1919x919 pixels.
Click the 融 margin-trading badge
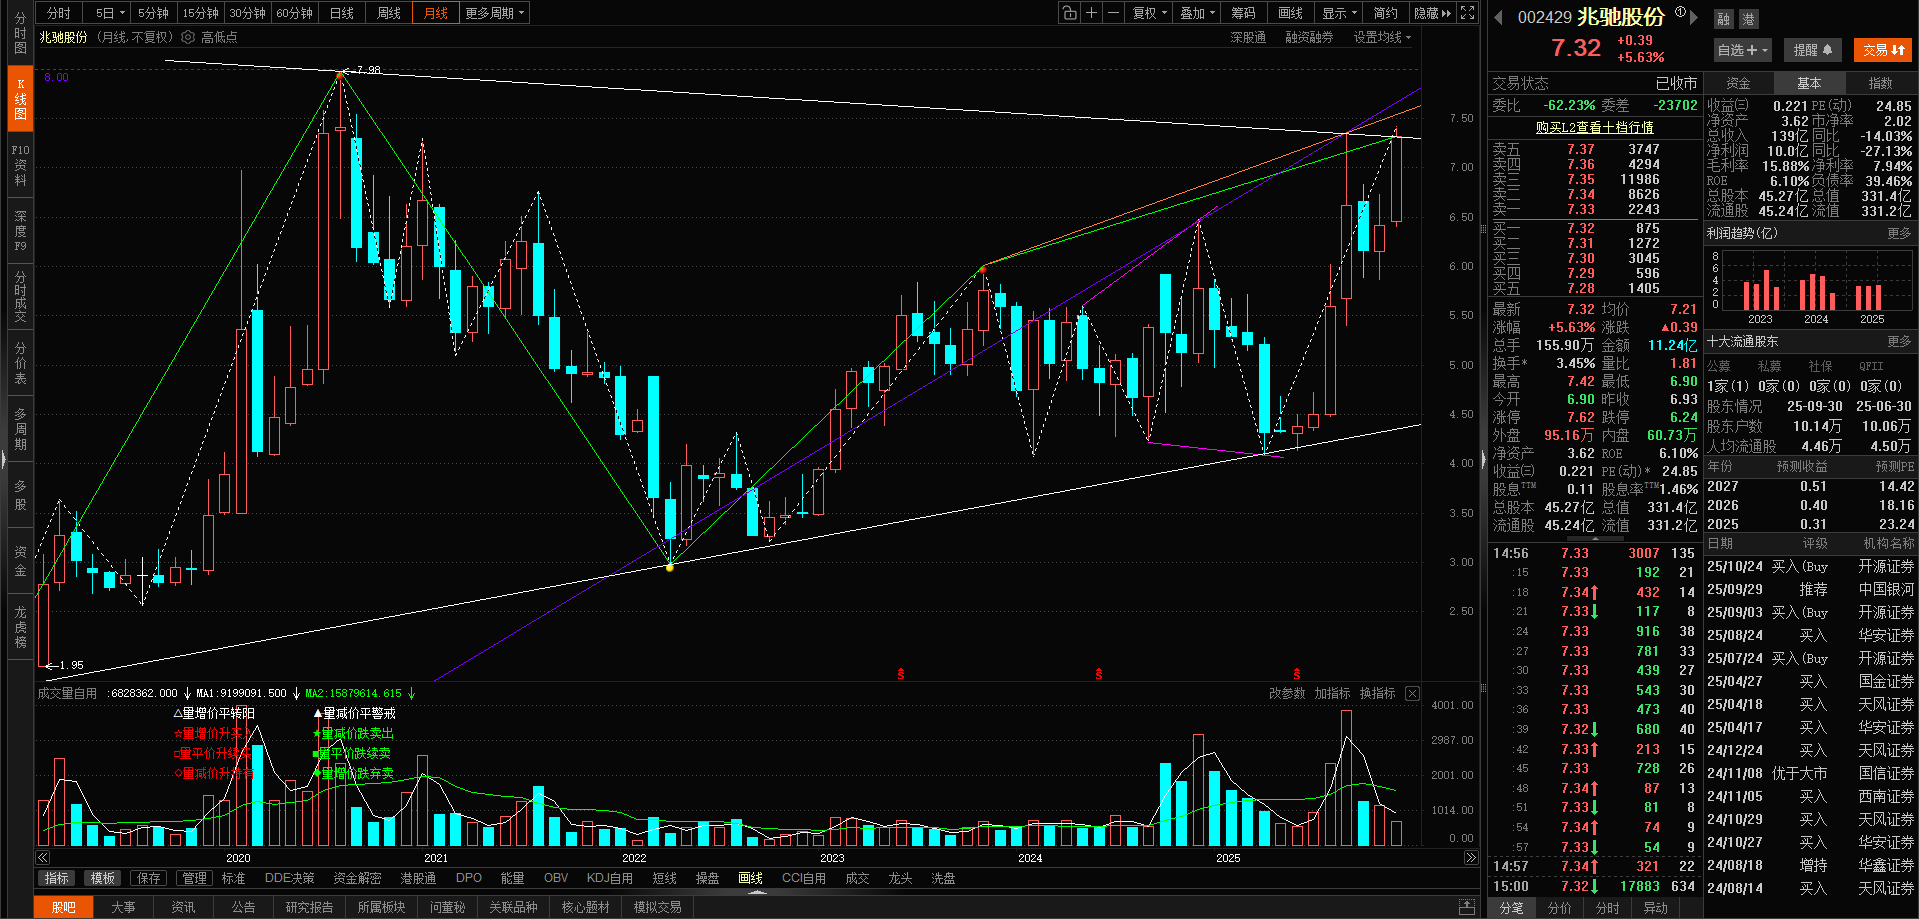(x=1723, y=19)
